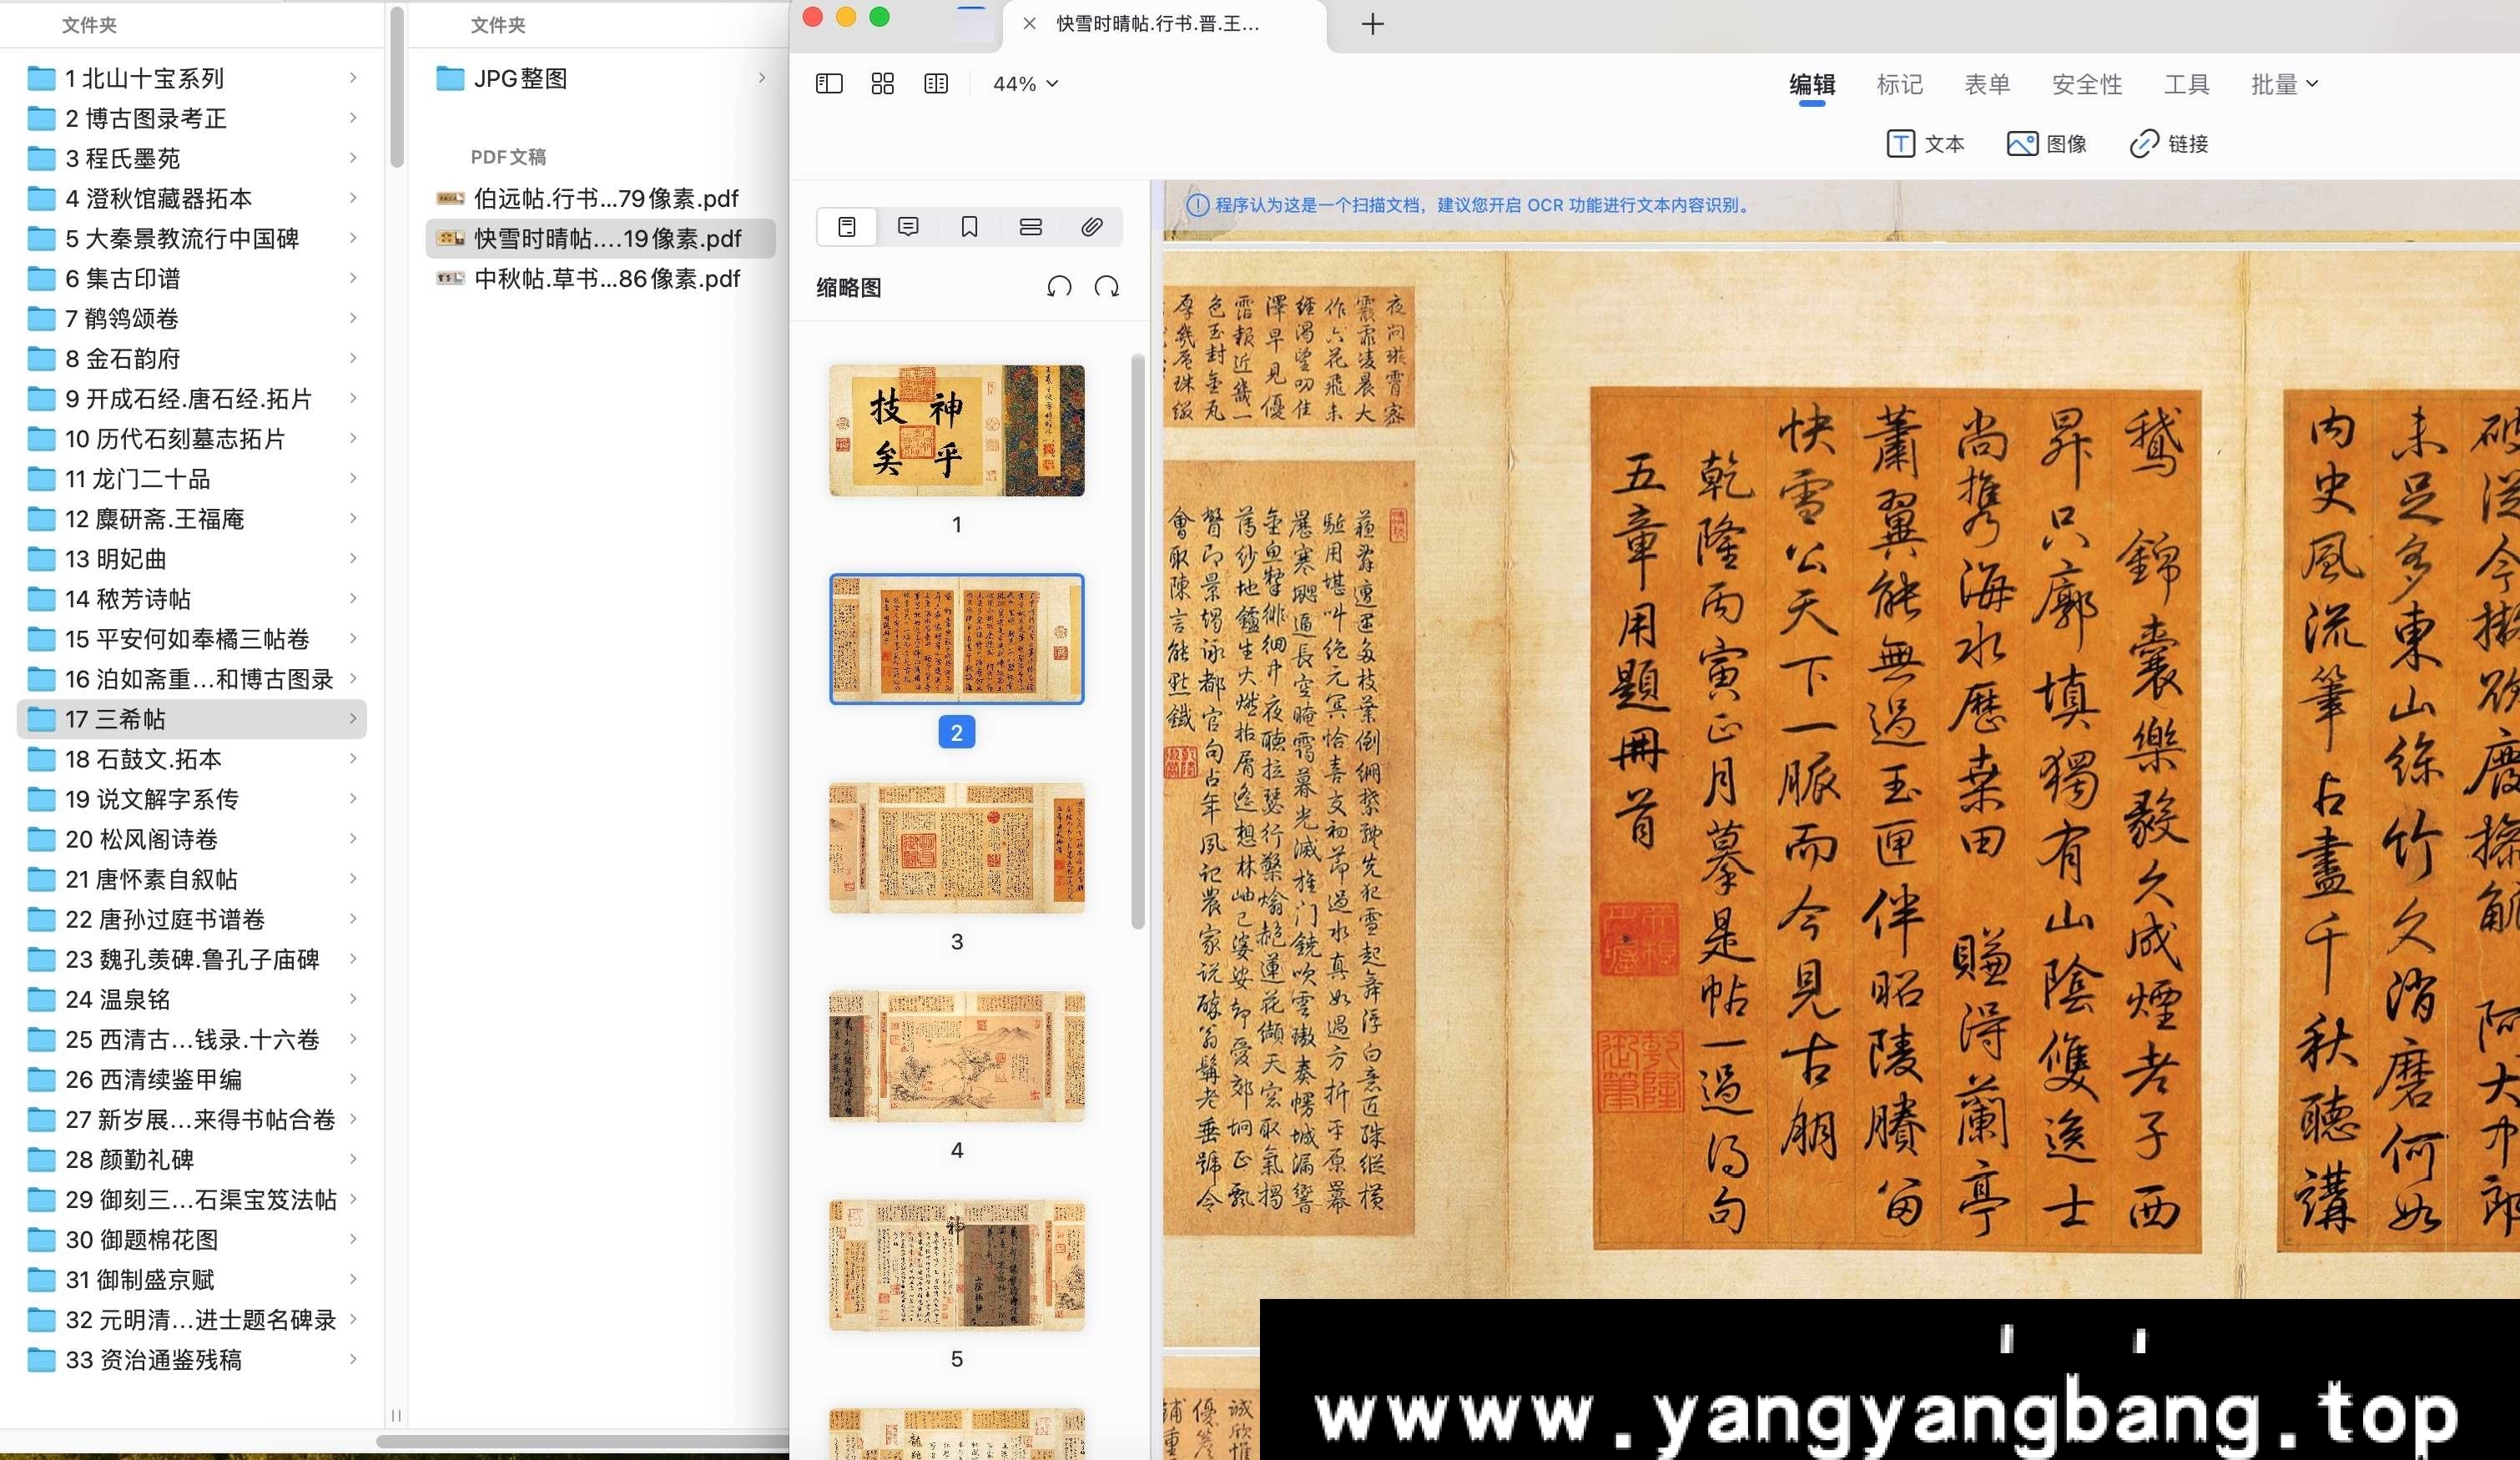Switch to the 标记 tab
Screen dimensions: 2520x1460
[1899, 84]
